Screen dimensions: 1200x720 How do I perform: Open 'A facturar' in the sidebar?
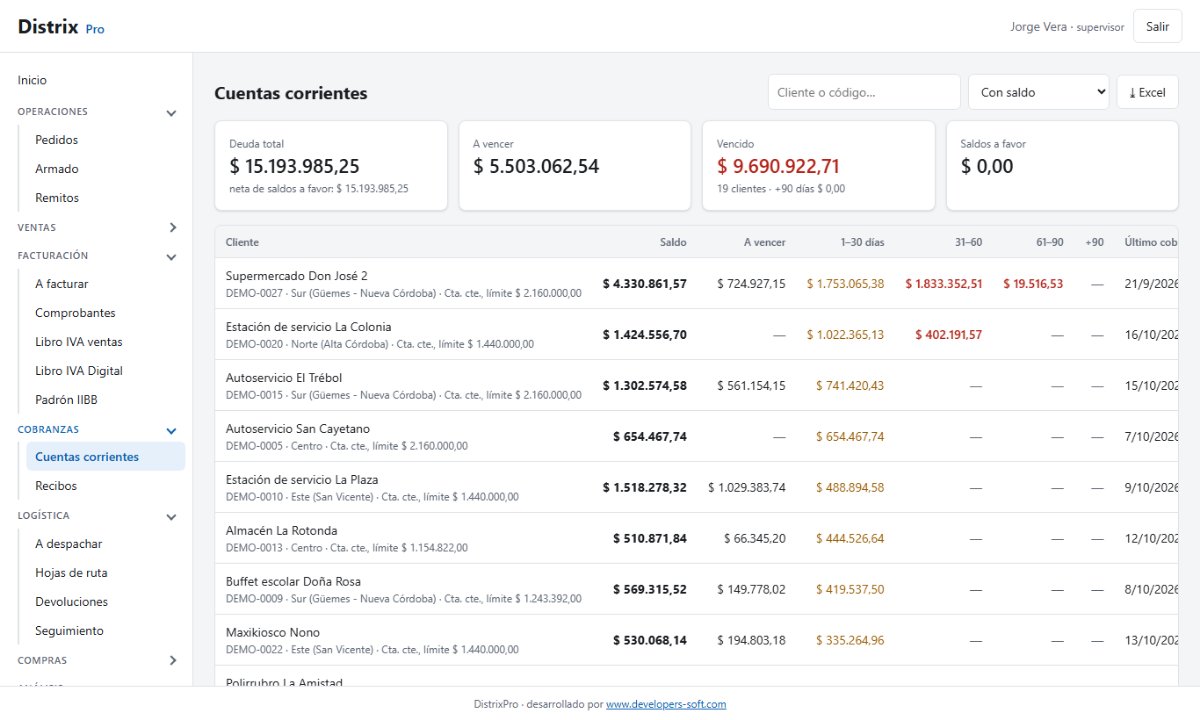point(105,284)
